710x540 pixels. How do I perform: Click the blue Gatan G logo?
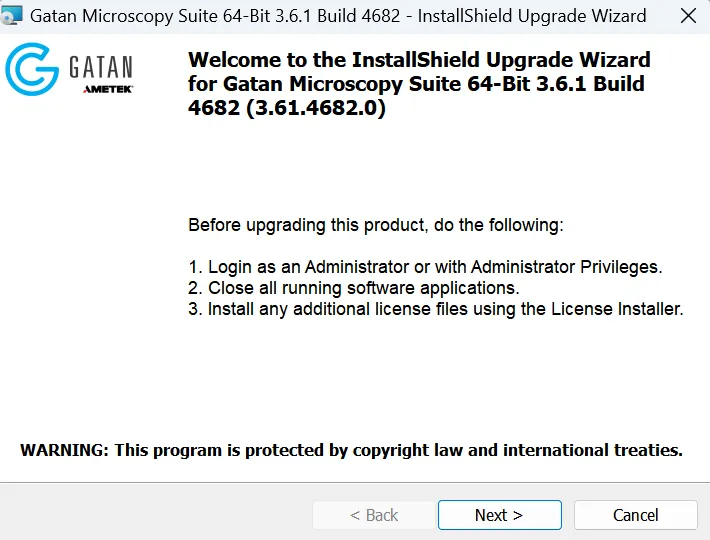[x=32, y=70]
